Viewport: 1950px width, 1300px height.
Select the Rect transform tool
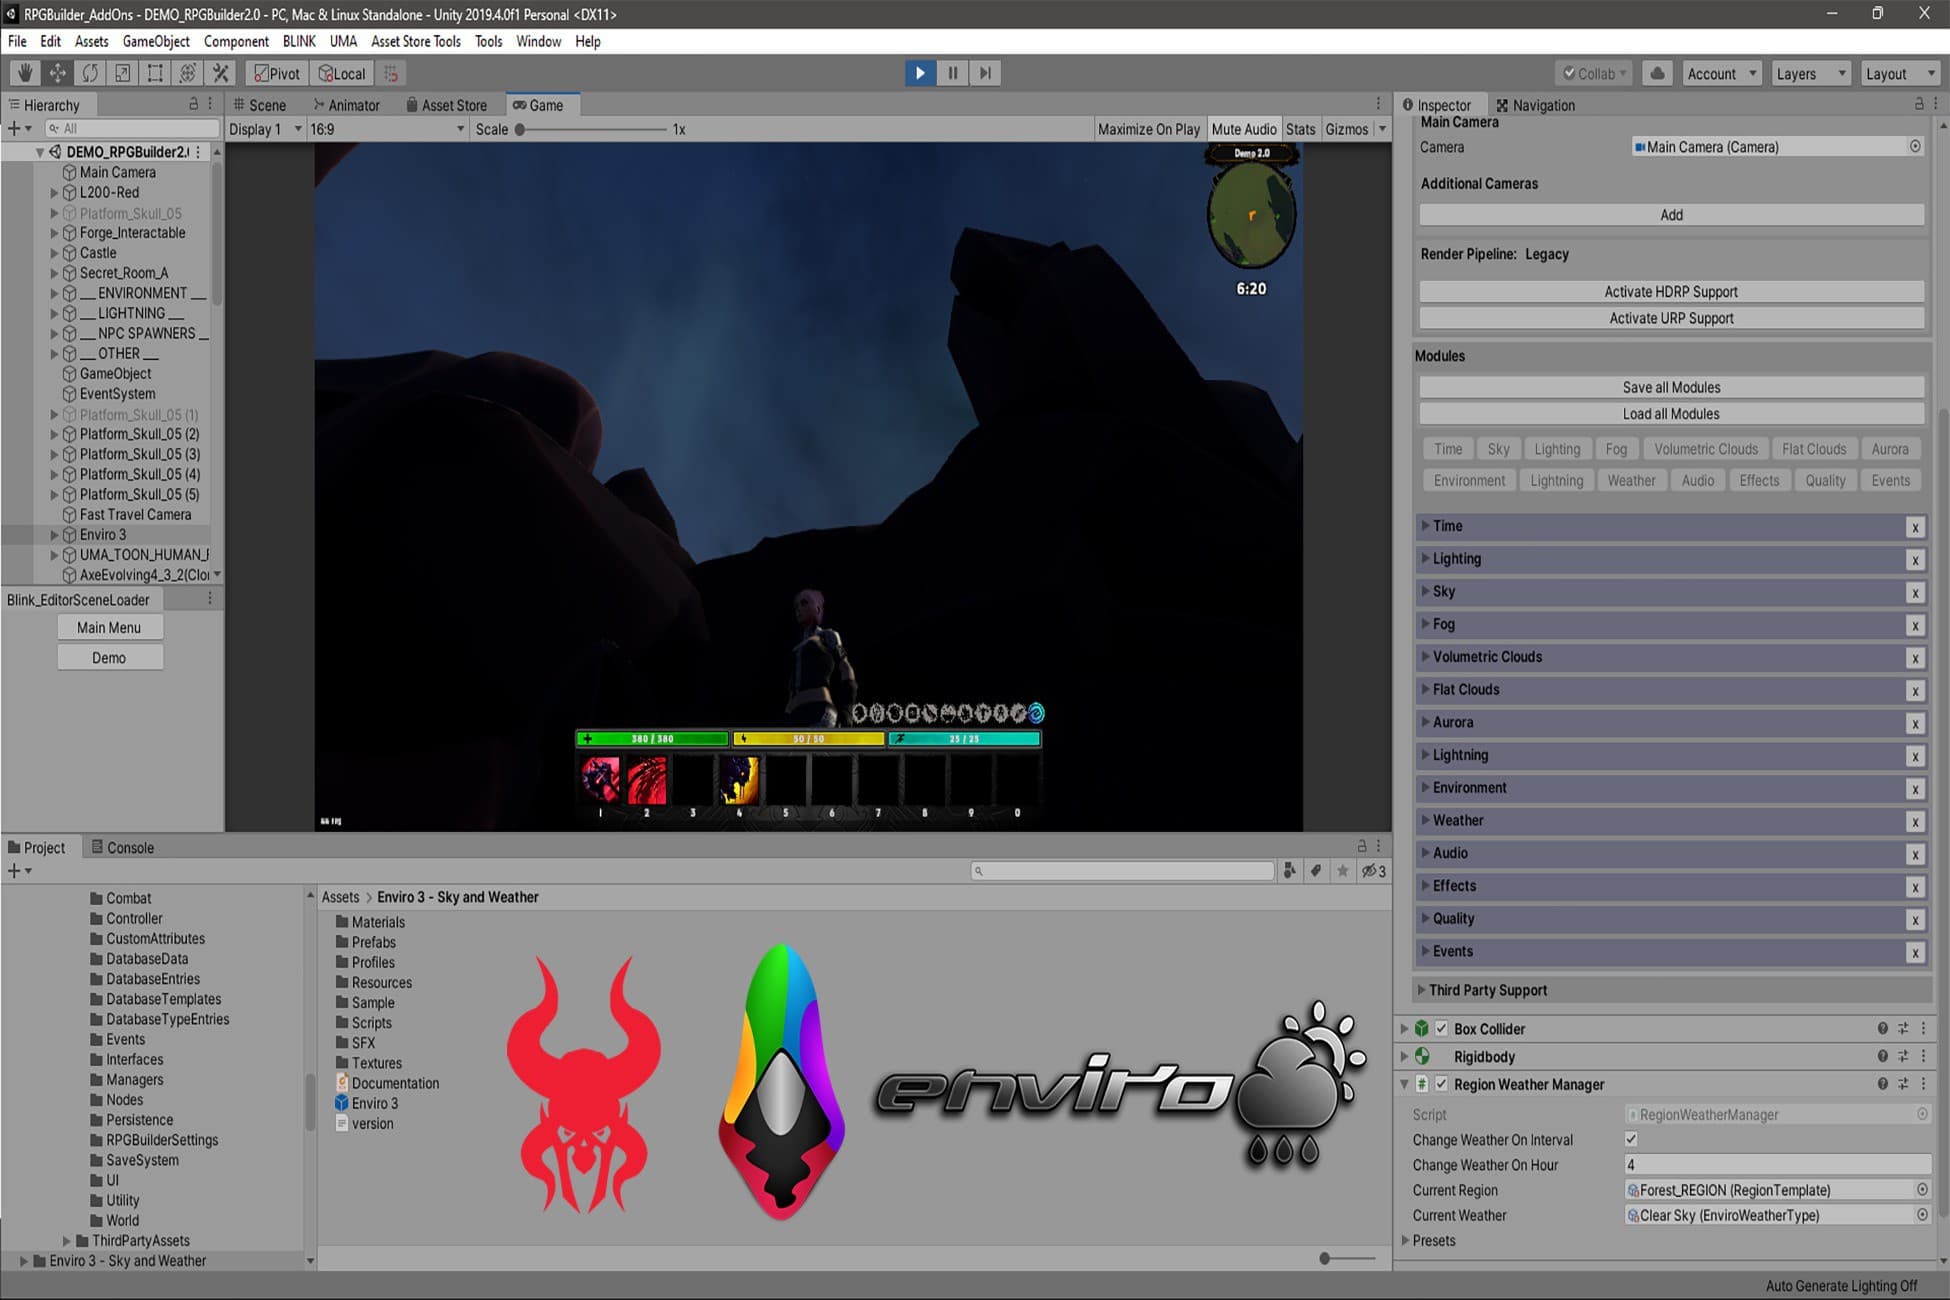[155, 73]
